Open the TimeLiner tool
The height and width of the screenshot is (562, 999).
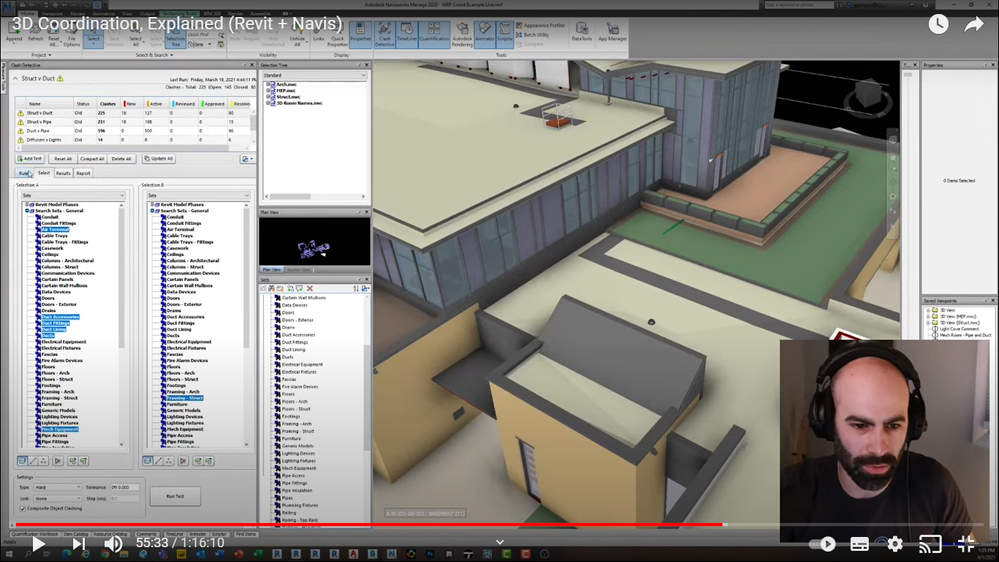(406, 32)
